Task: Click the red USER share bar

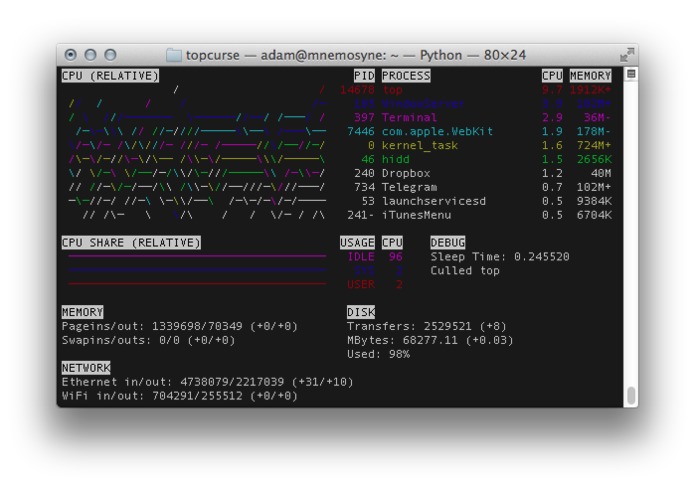Action: tap(197, 284)
